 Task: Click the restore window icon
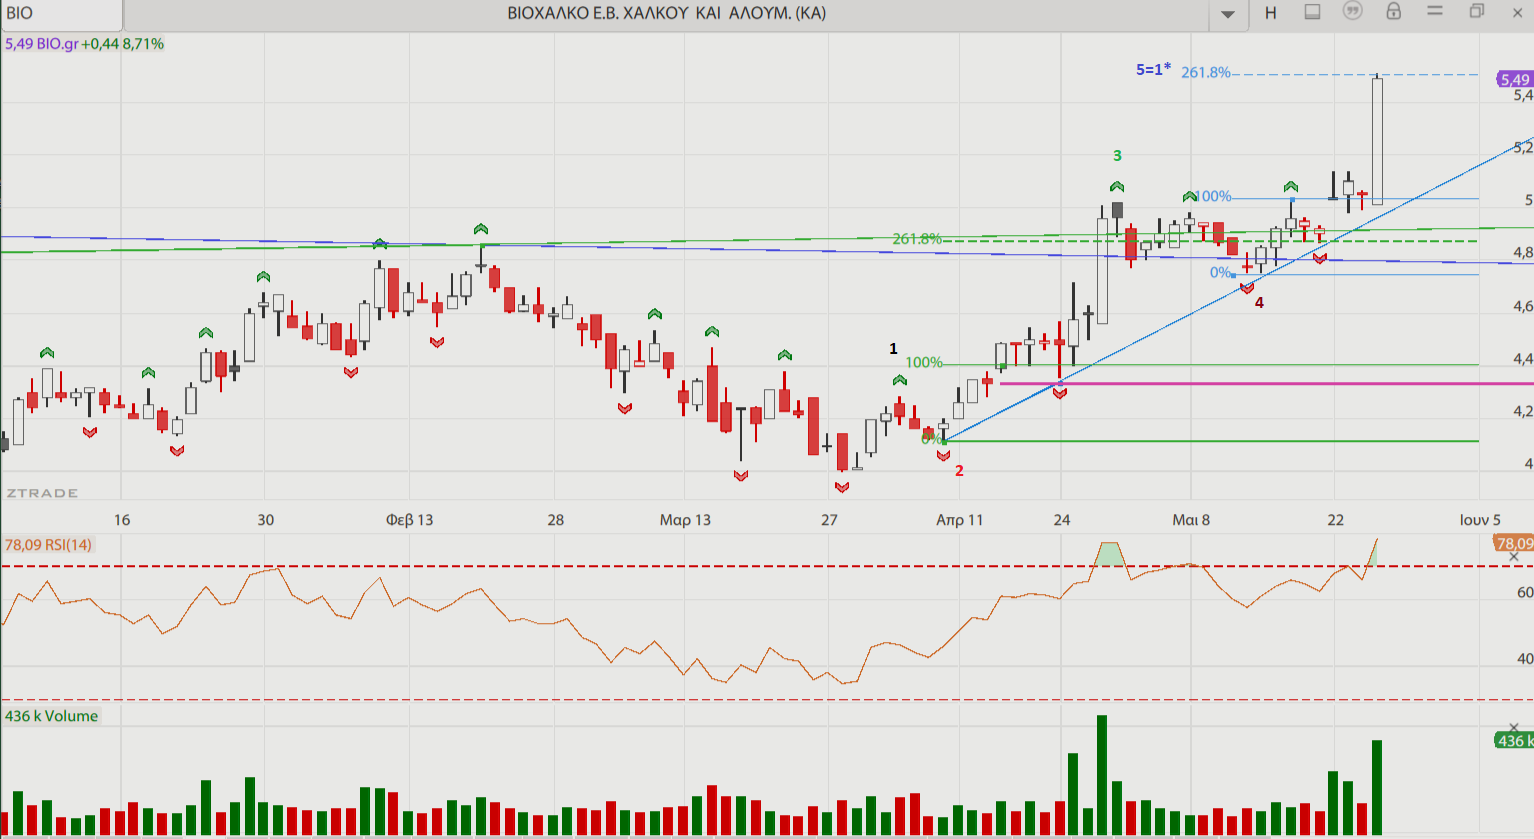(x=1477, y=11)
